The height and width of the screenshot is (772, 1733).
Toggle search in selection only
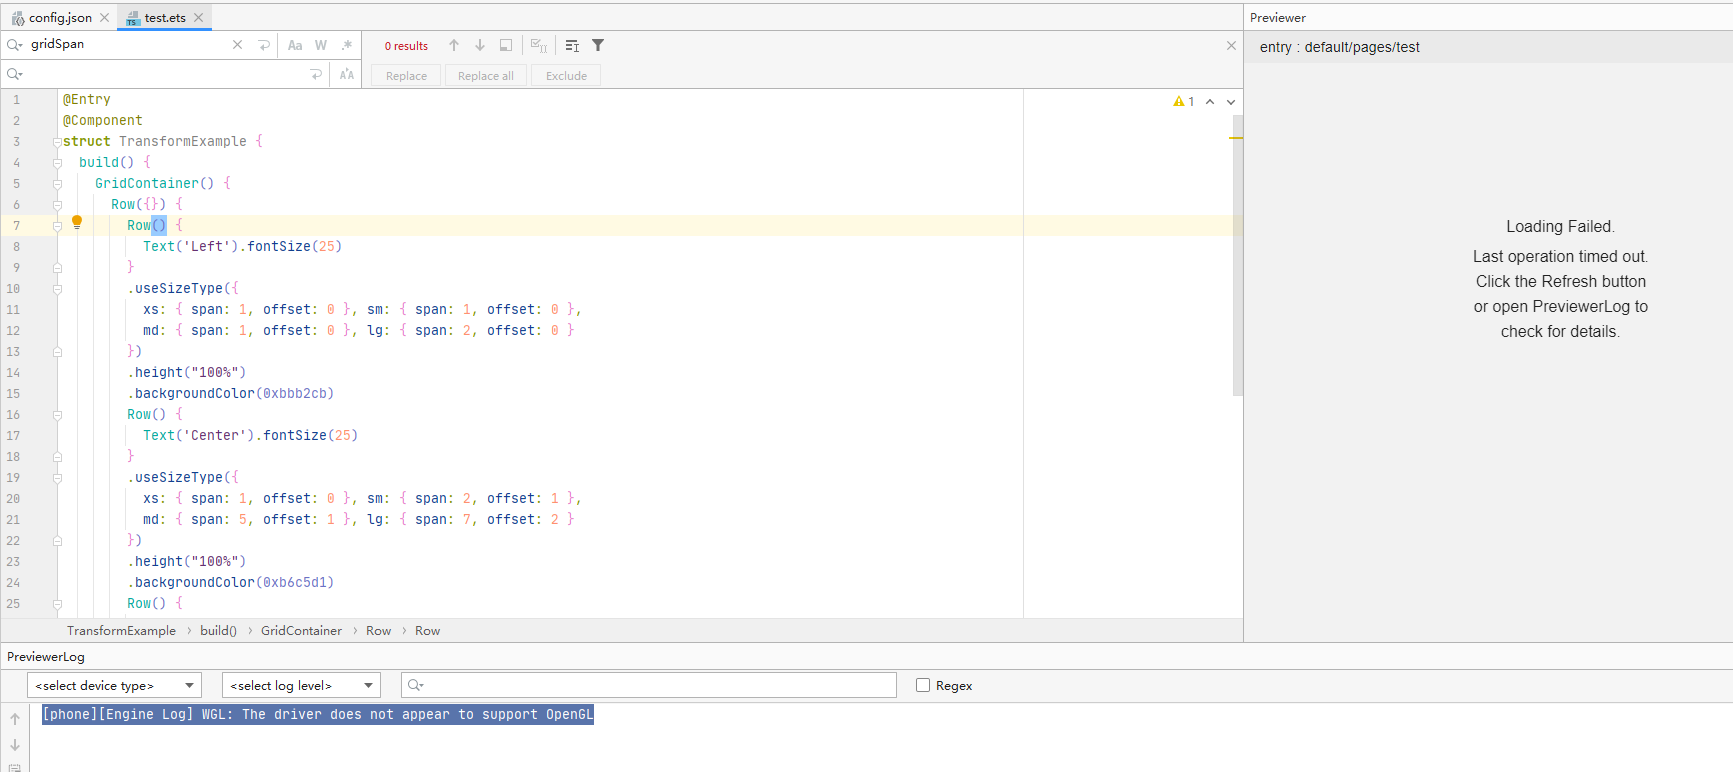click(506, 45)
